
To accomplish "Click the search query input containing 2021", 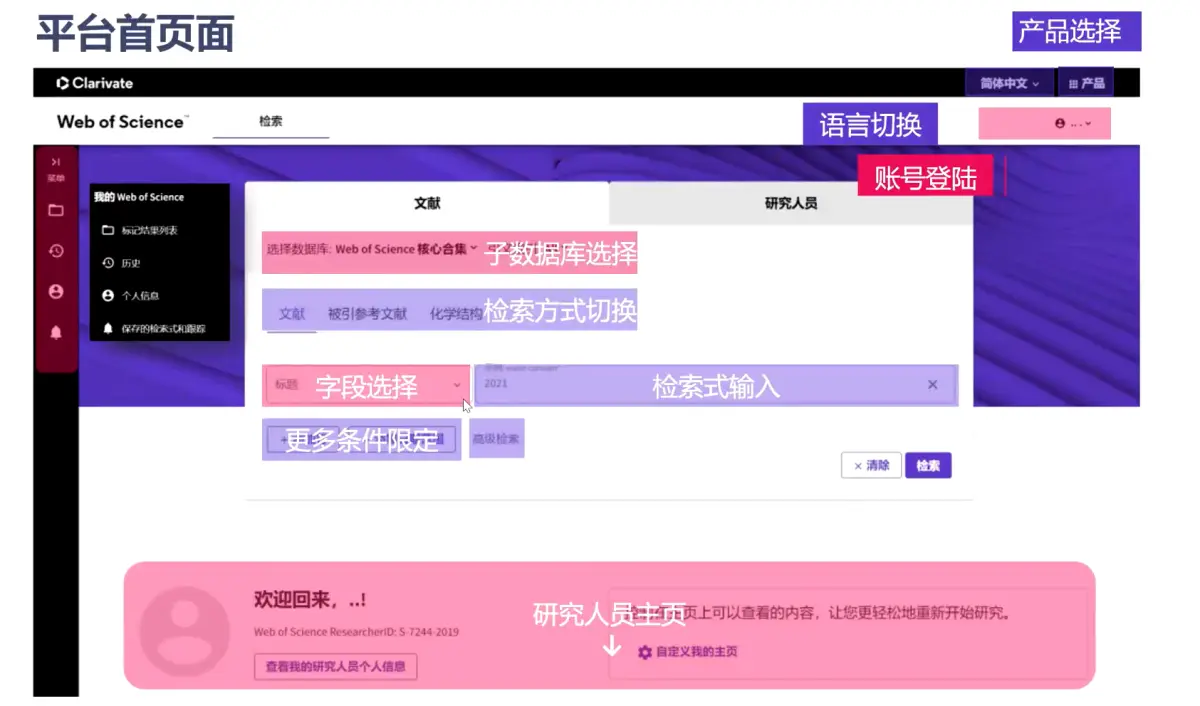I will point(716,384).
